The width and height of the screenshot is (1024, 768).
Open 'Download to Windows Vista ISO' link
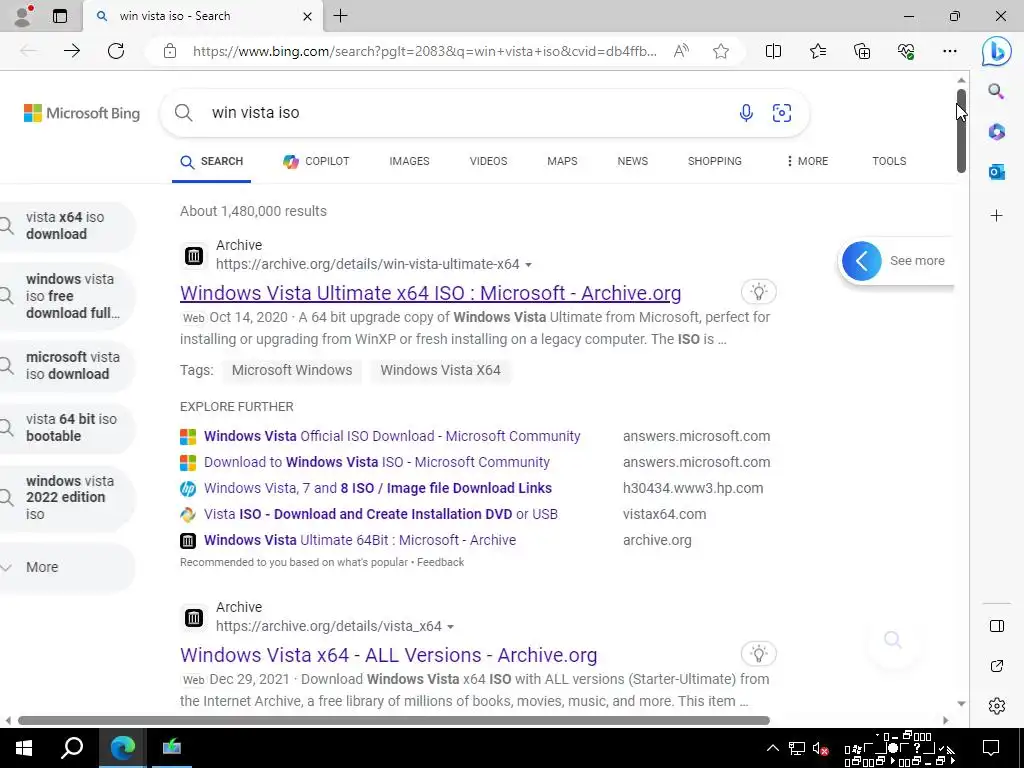tap(377, 462)
